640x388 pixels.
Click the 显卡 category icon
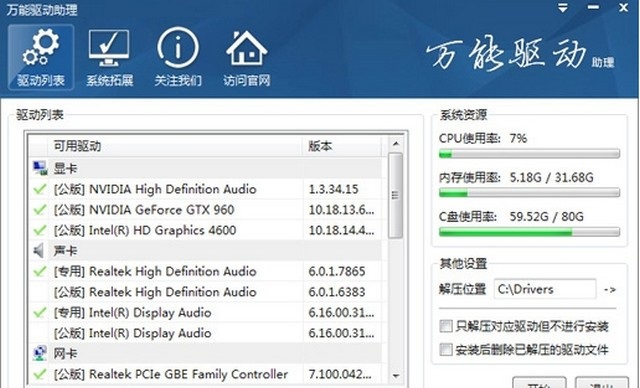click(40, 168)
